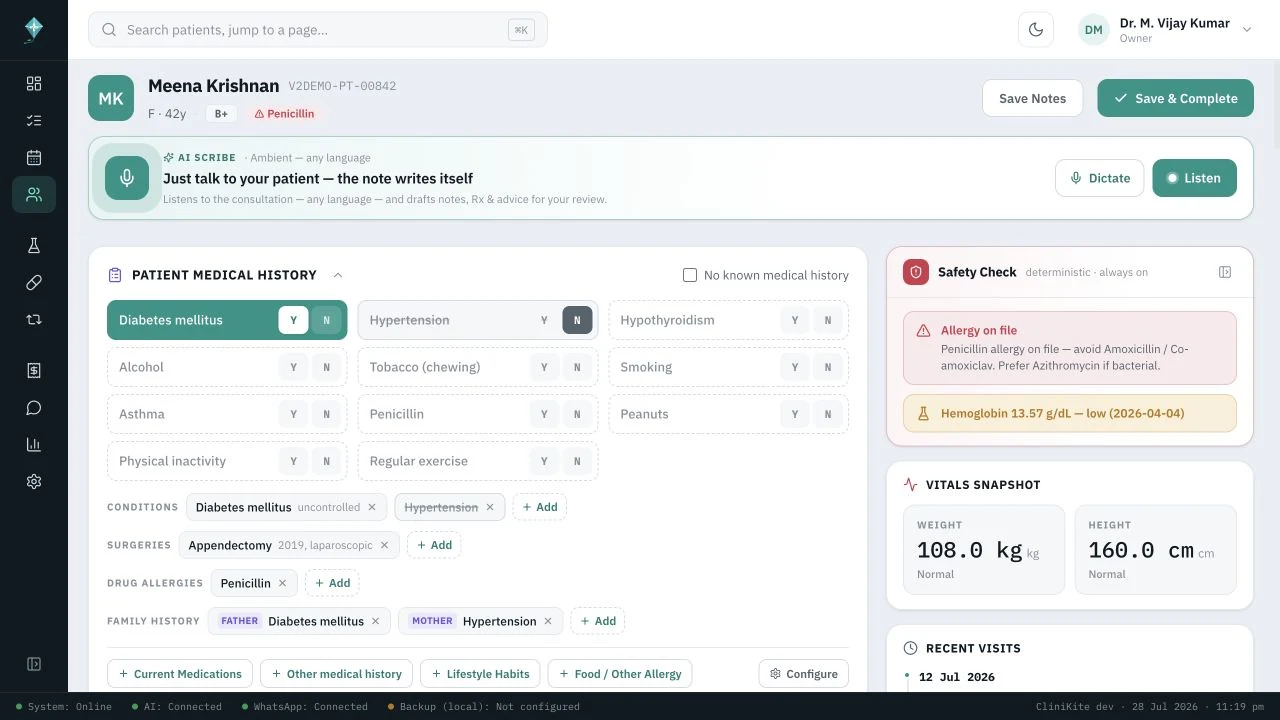Viewport: 1280px width, 720px height.
Task: Collapse Patient Medical History section
Action: click(x=337, y=275)
